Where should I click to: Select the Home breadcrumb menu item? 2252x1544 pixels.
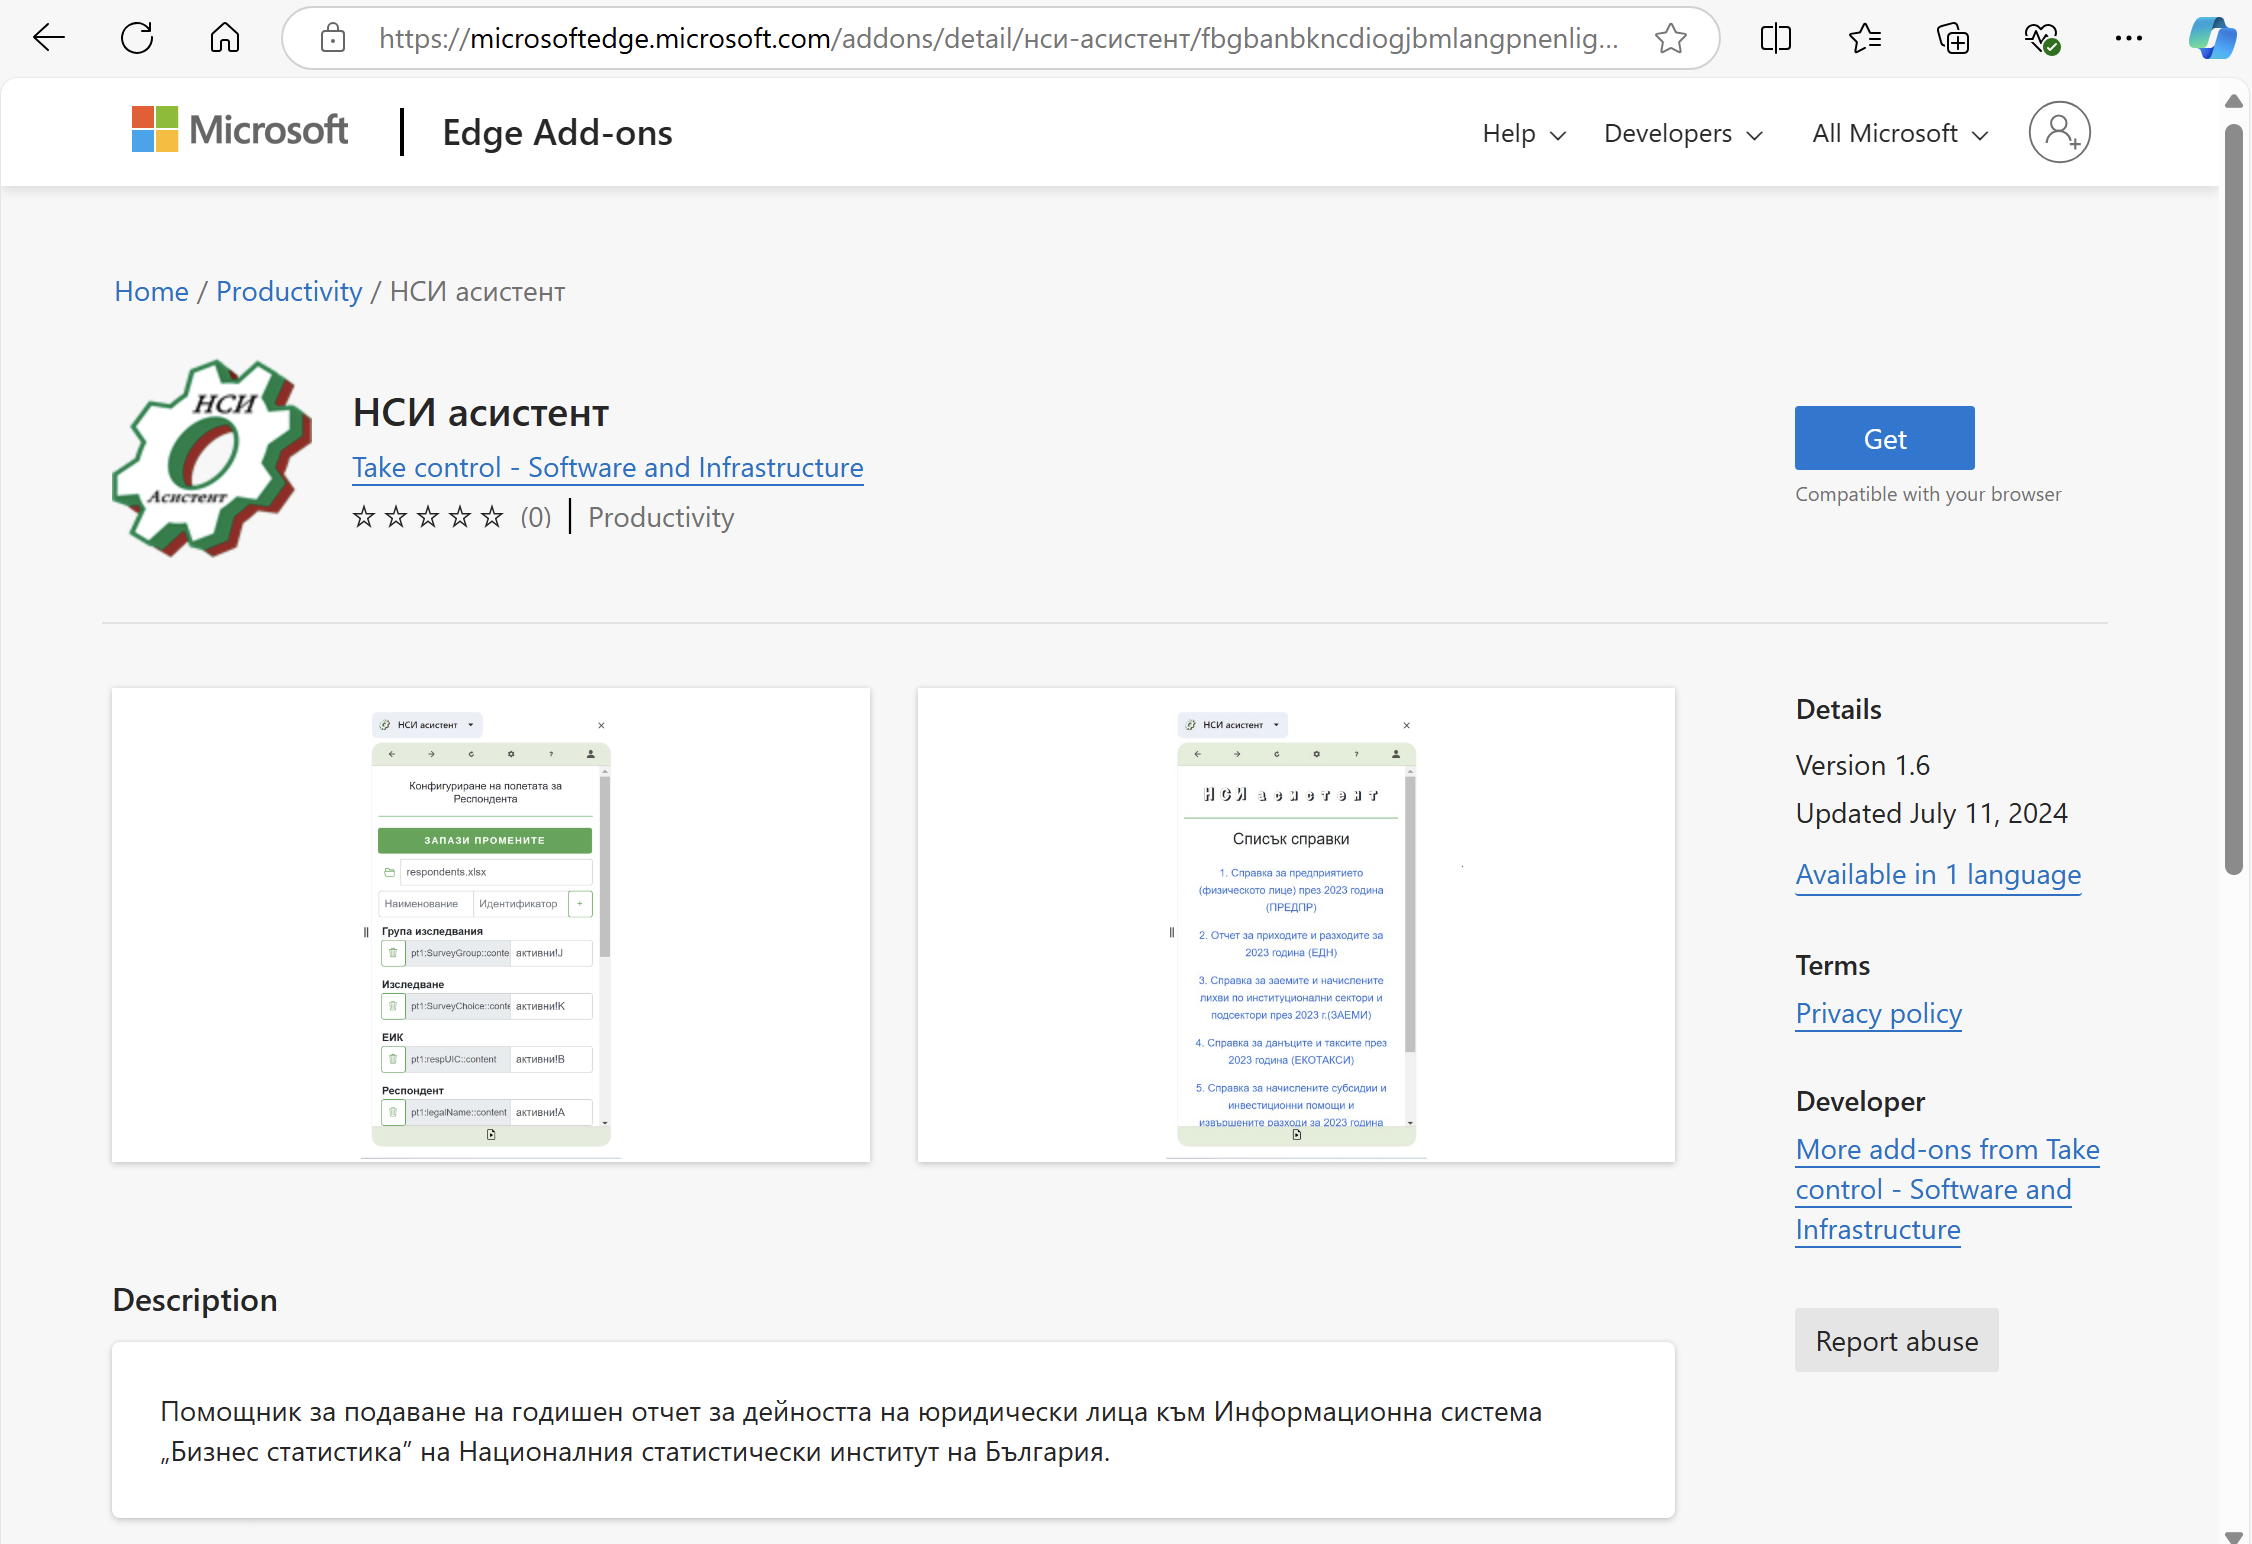pos(149,291)
